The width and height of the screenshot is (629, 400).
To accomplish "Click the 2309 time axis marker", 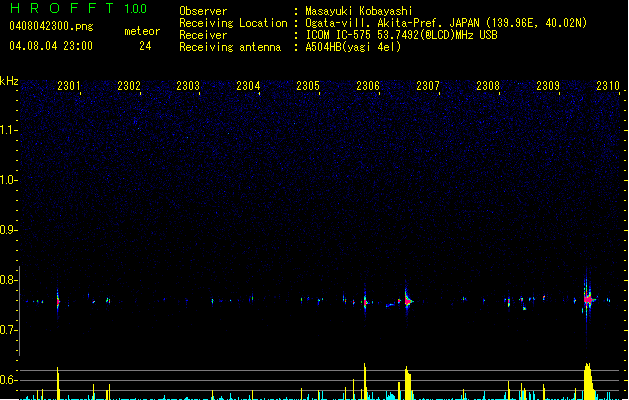I will click(548, 86).
